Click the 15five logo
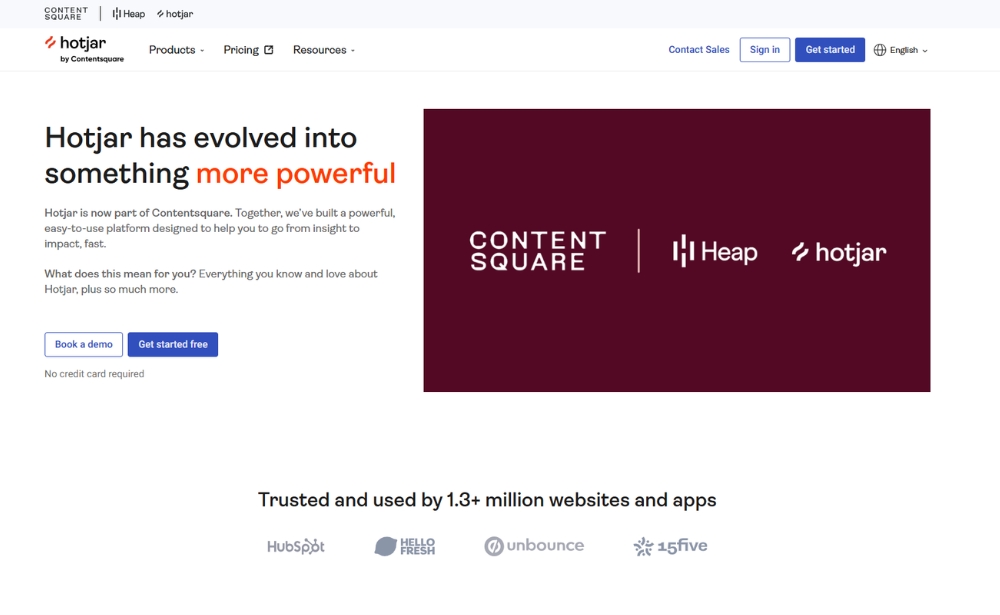 (669, 546)
